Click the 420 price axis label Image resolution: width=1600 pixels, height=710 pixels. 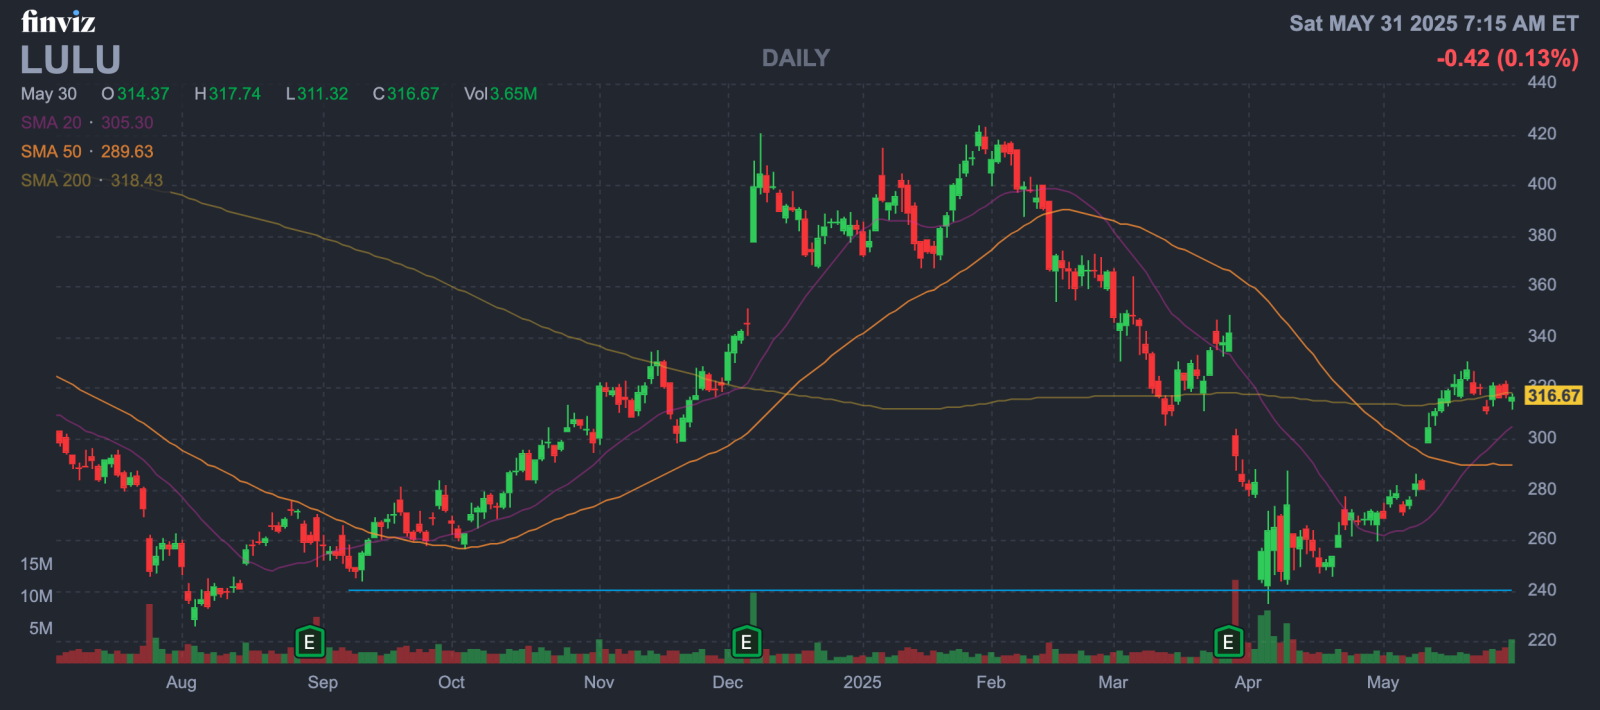[1542, 133]
